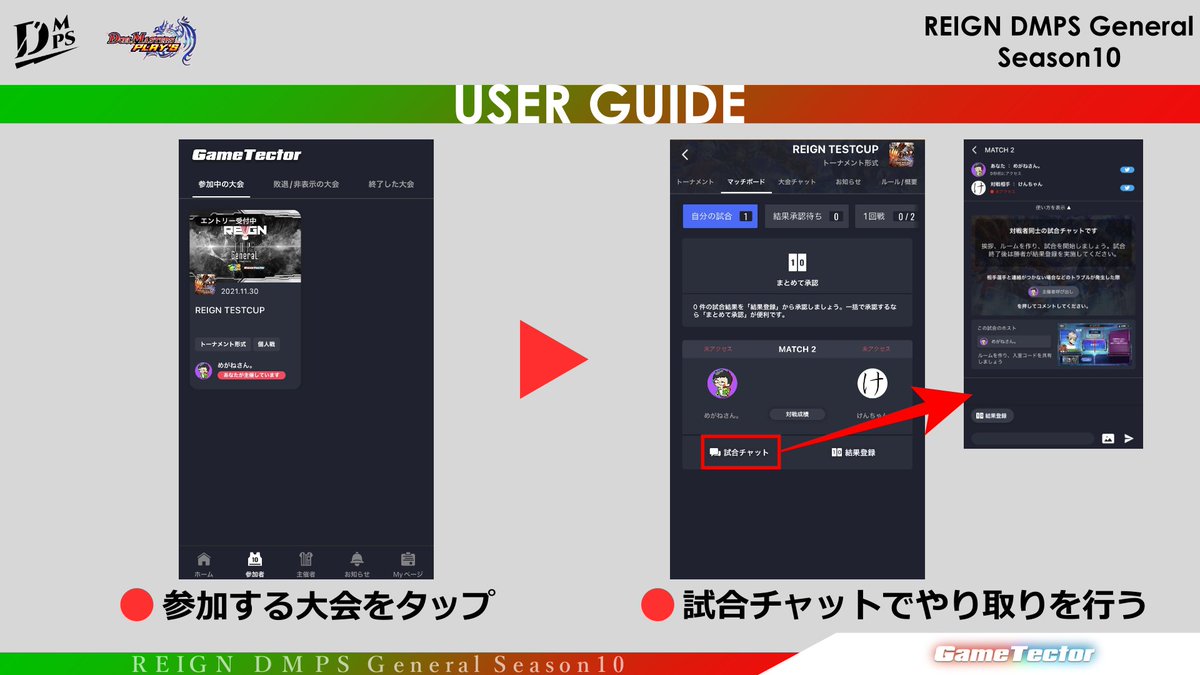Click the GameTector logo in the app header

(246, 155)
